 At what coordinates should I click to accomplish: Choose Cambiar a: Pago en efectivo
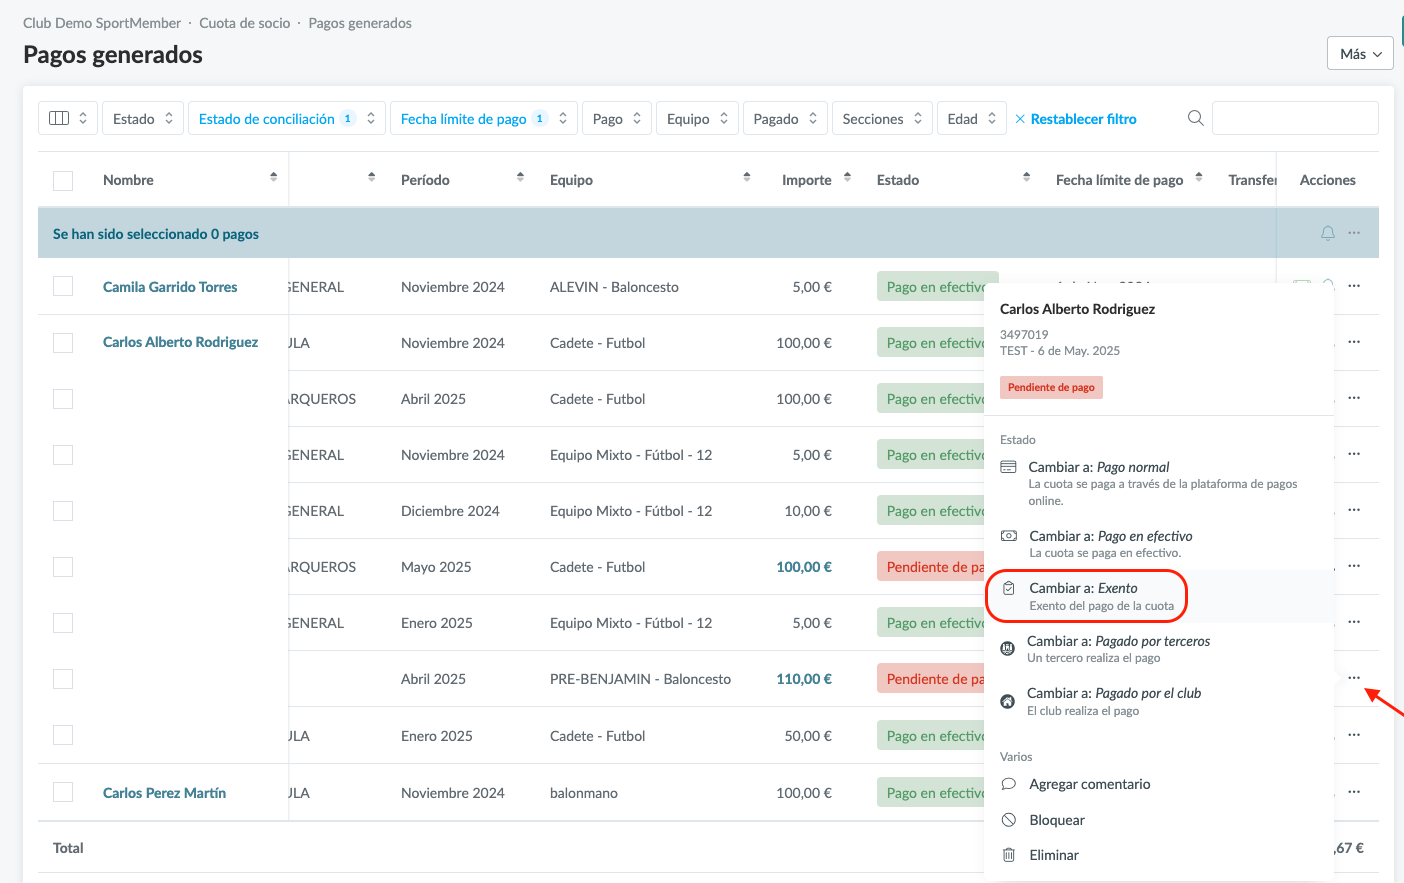pyautogui.click(x=1110, y=543)
